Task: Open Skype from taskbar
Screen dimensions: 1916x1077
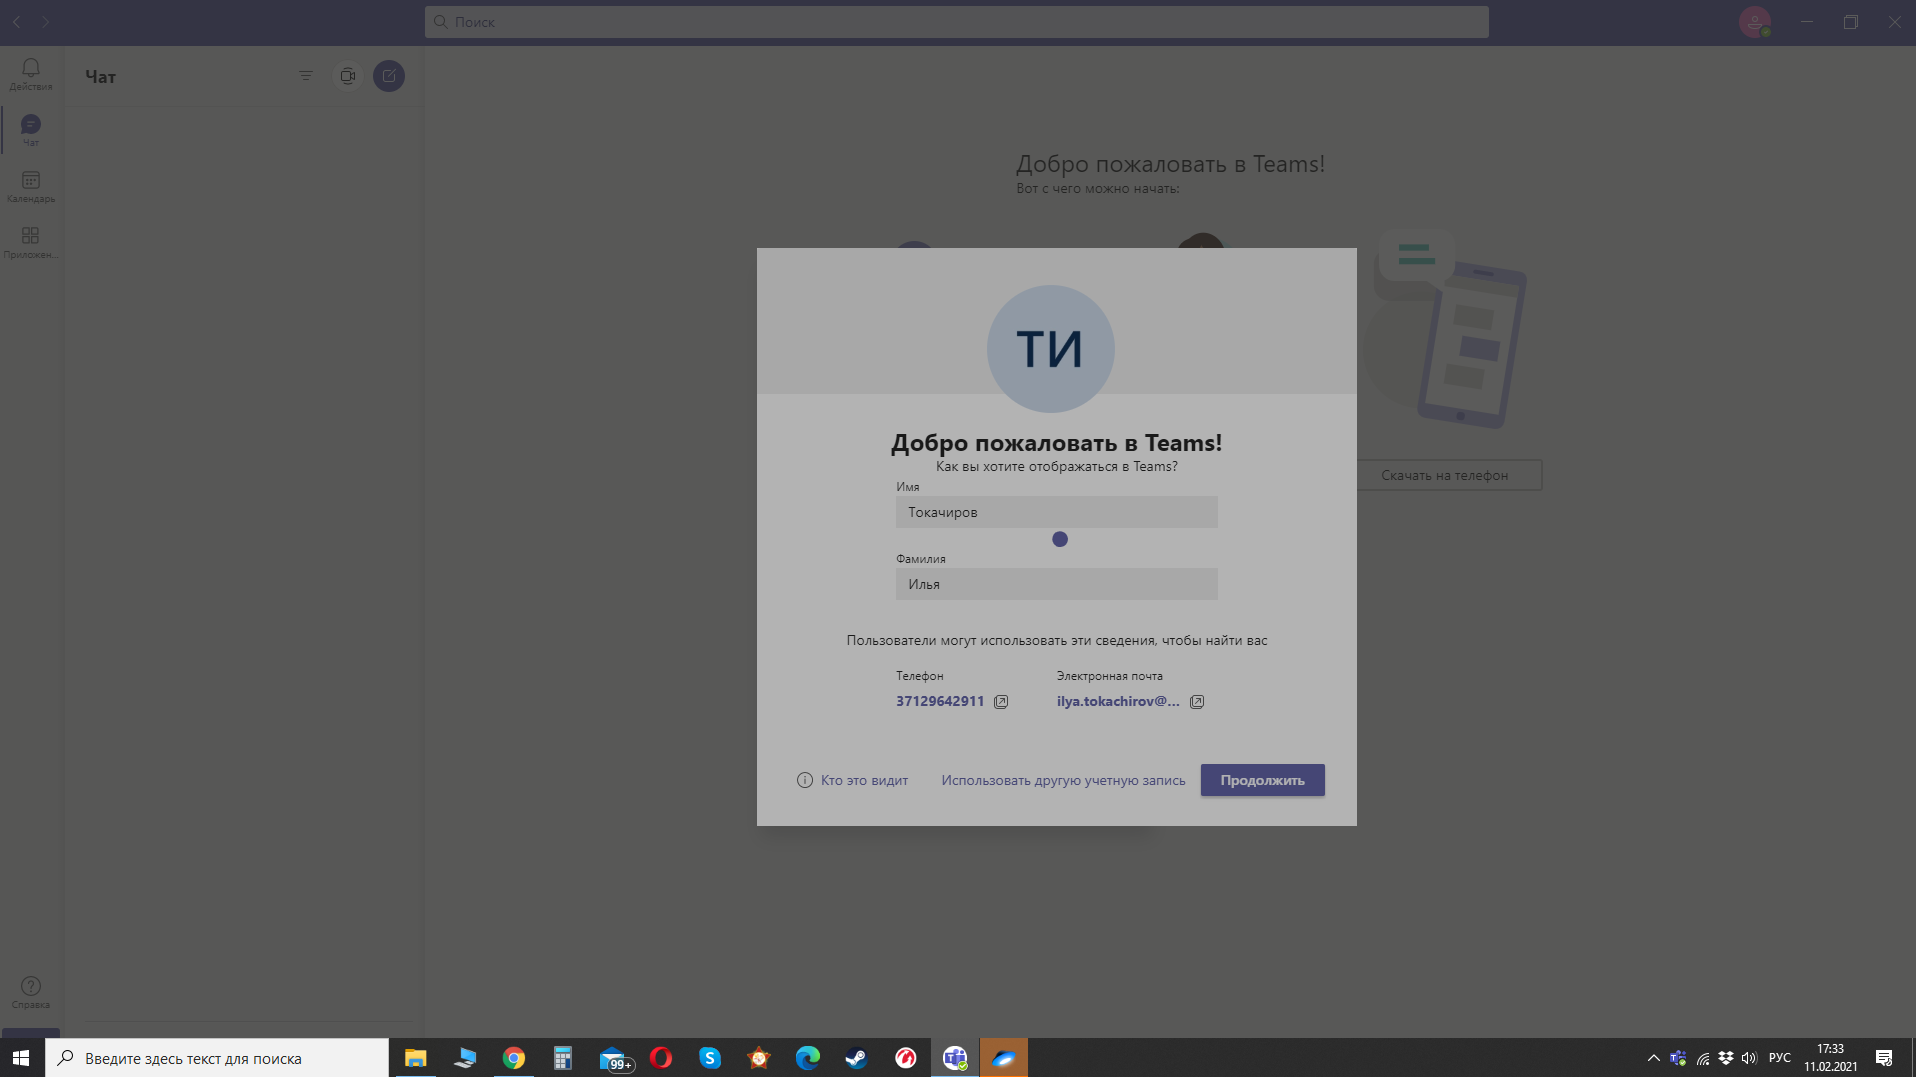Action: pos(710,1058)
